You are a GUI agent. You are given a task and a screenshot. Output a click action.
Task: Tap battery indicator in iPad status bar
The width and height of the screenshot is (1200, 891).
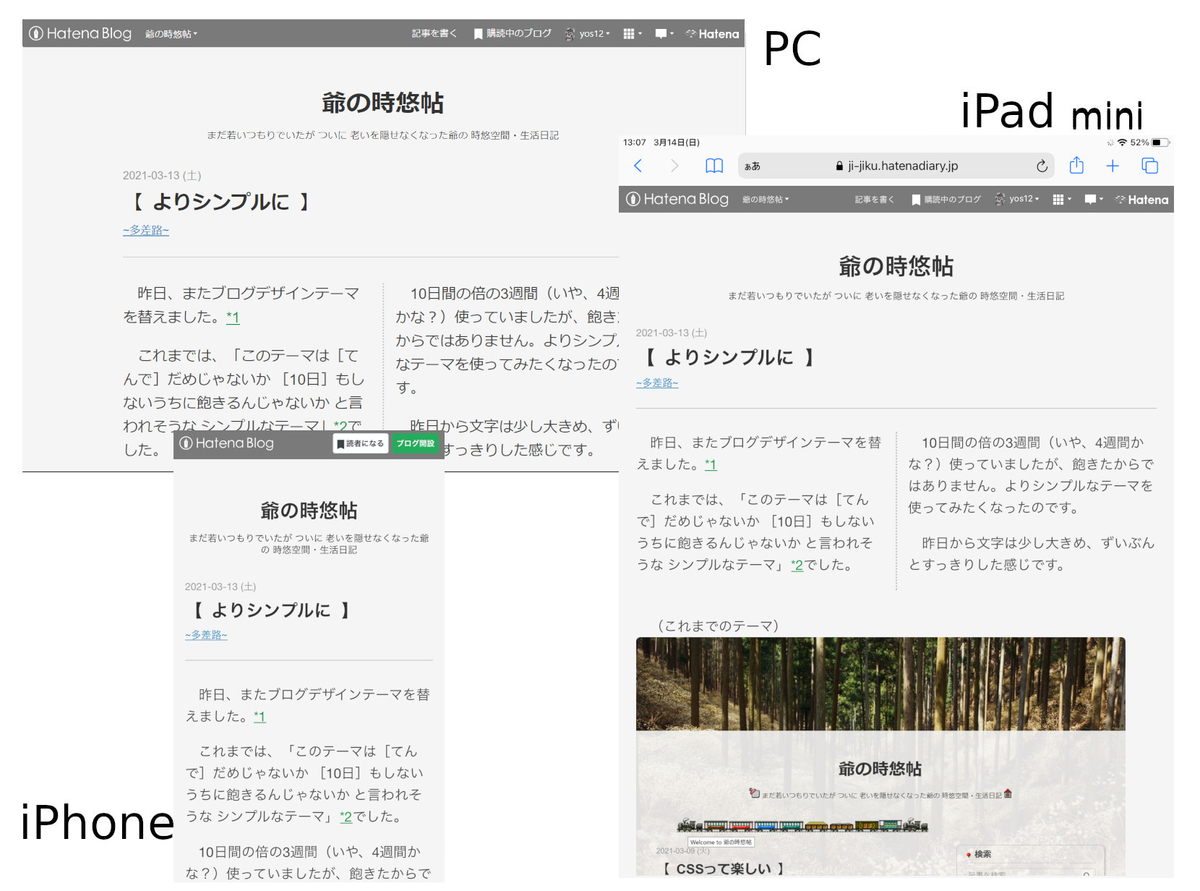(x=1160, y=143)
